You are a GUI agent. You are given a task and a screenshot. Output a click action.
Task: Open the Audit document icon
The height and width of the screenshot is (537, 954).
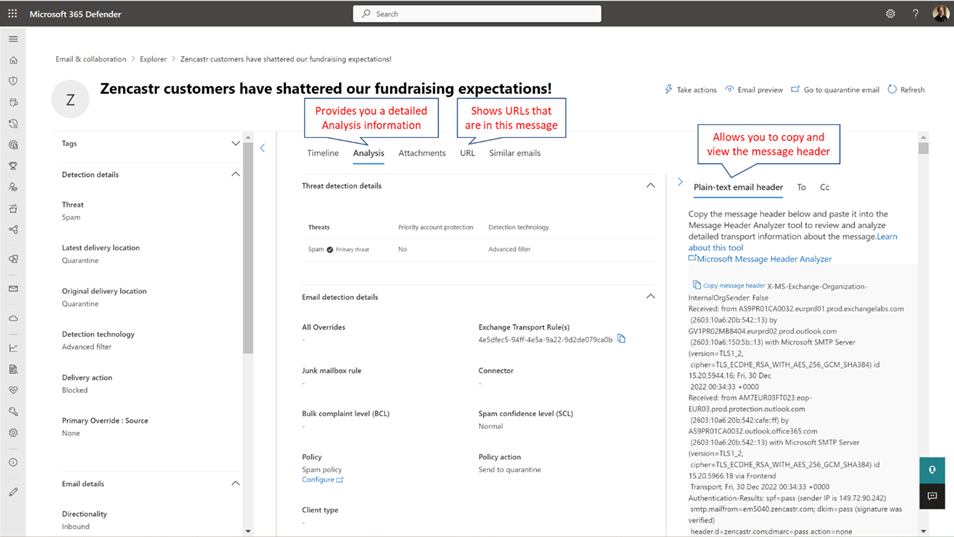(x=13, y=369)
